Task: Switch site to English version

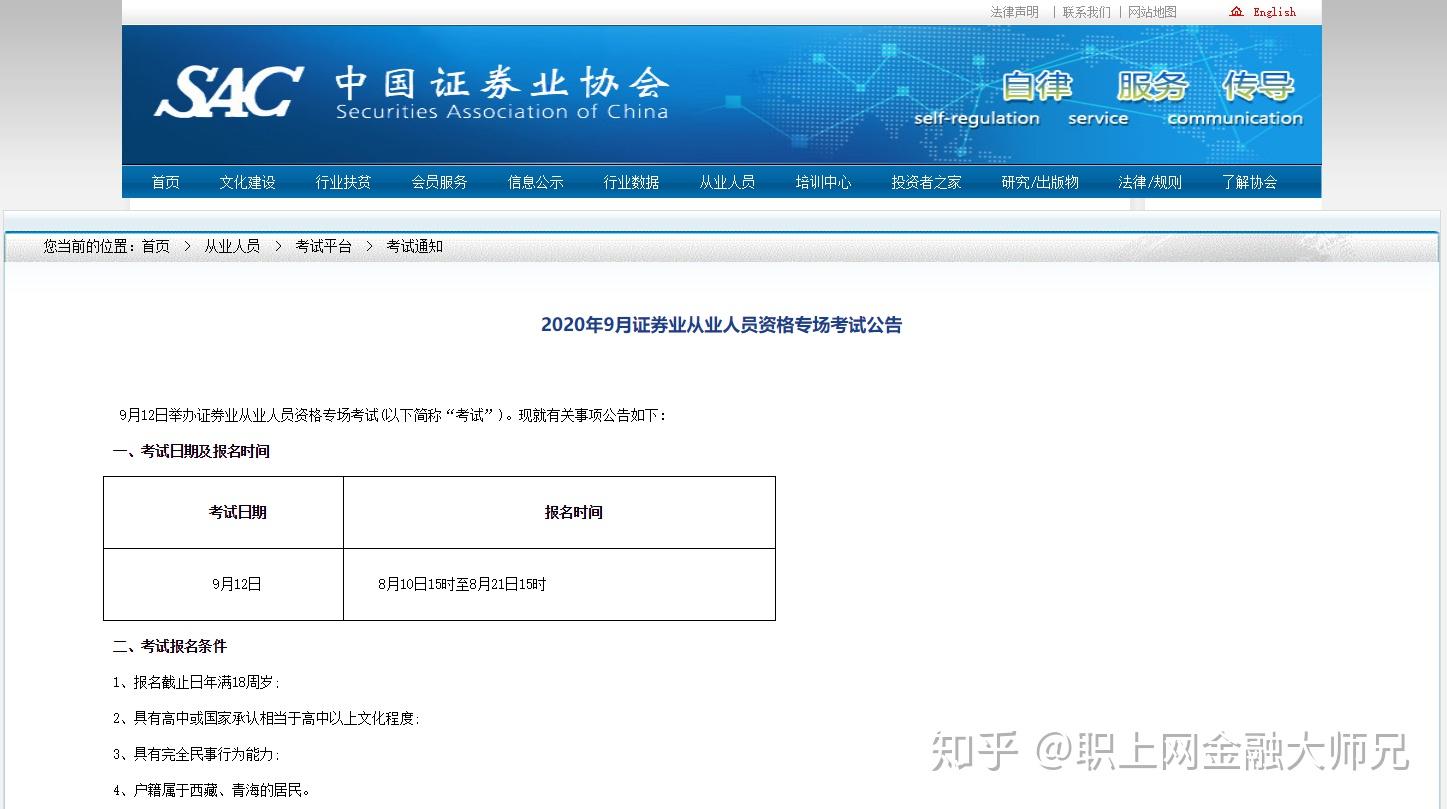Action: point(1274,12)
